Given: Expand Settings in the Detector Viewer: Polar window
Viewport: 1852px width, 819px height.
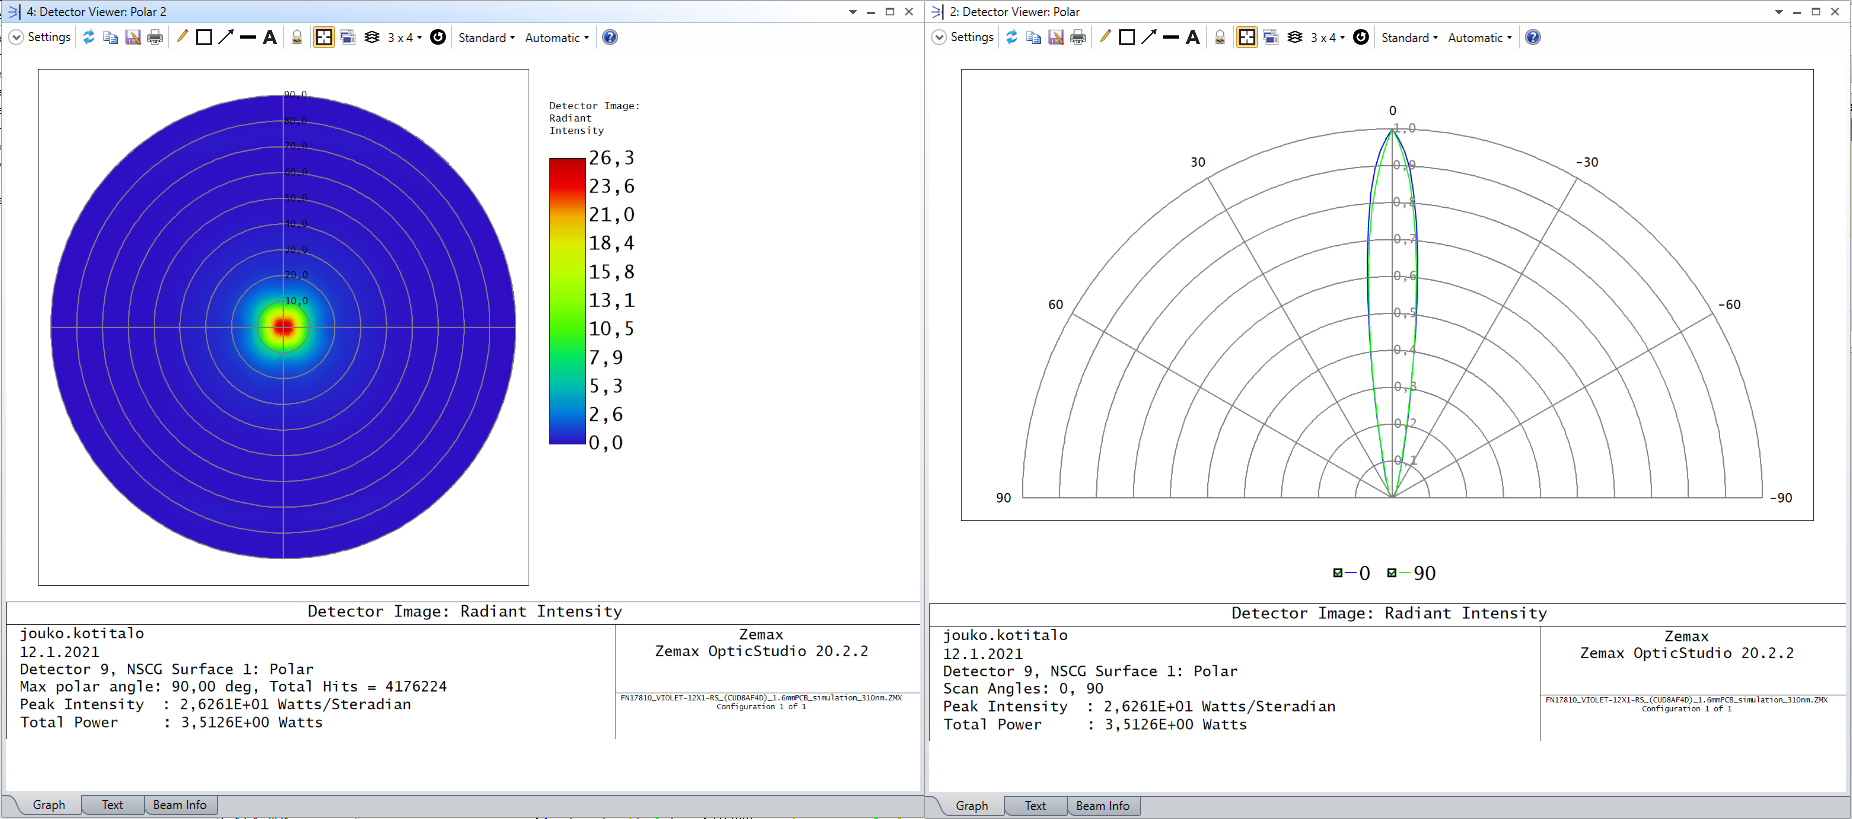Looking at the screenshot, I should [963, 37].
